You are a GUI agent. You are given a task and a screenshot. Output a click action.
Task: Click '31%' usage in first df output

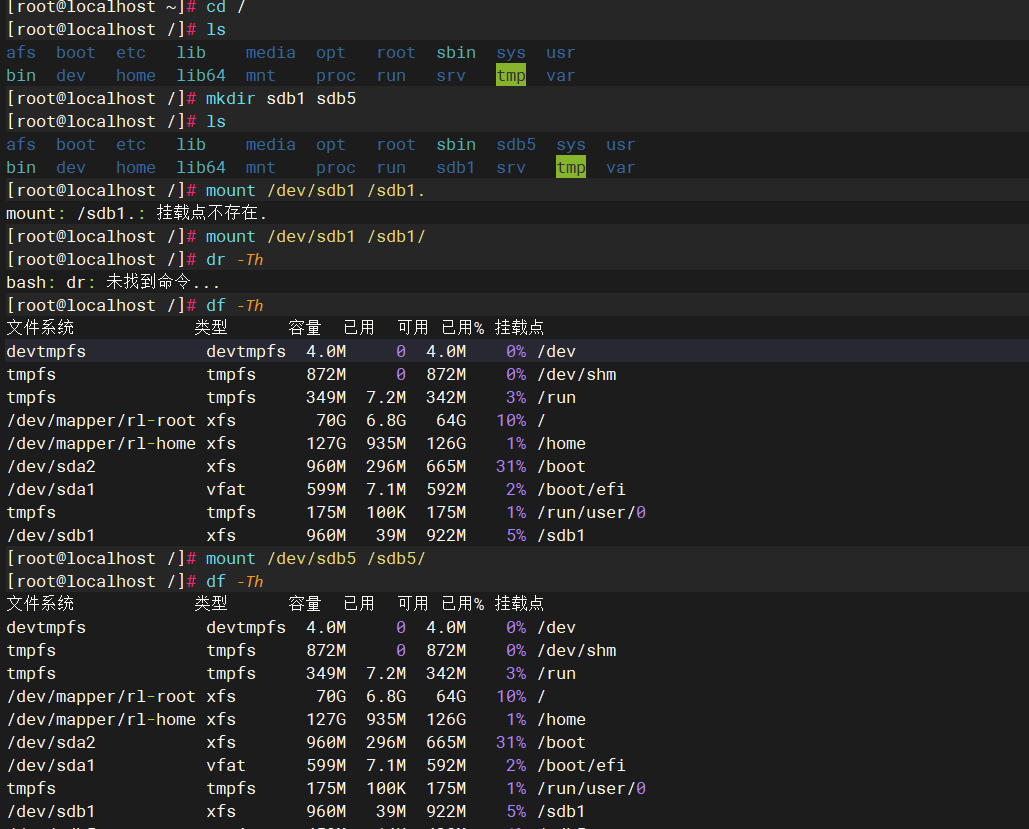click(x=511, y=467)
